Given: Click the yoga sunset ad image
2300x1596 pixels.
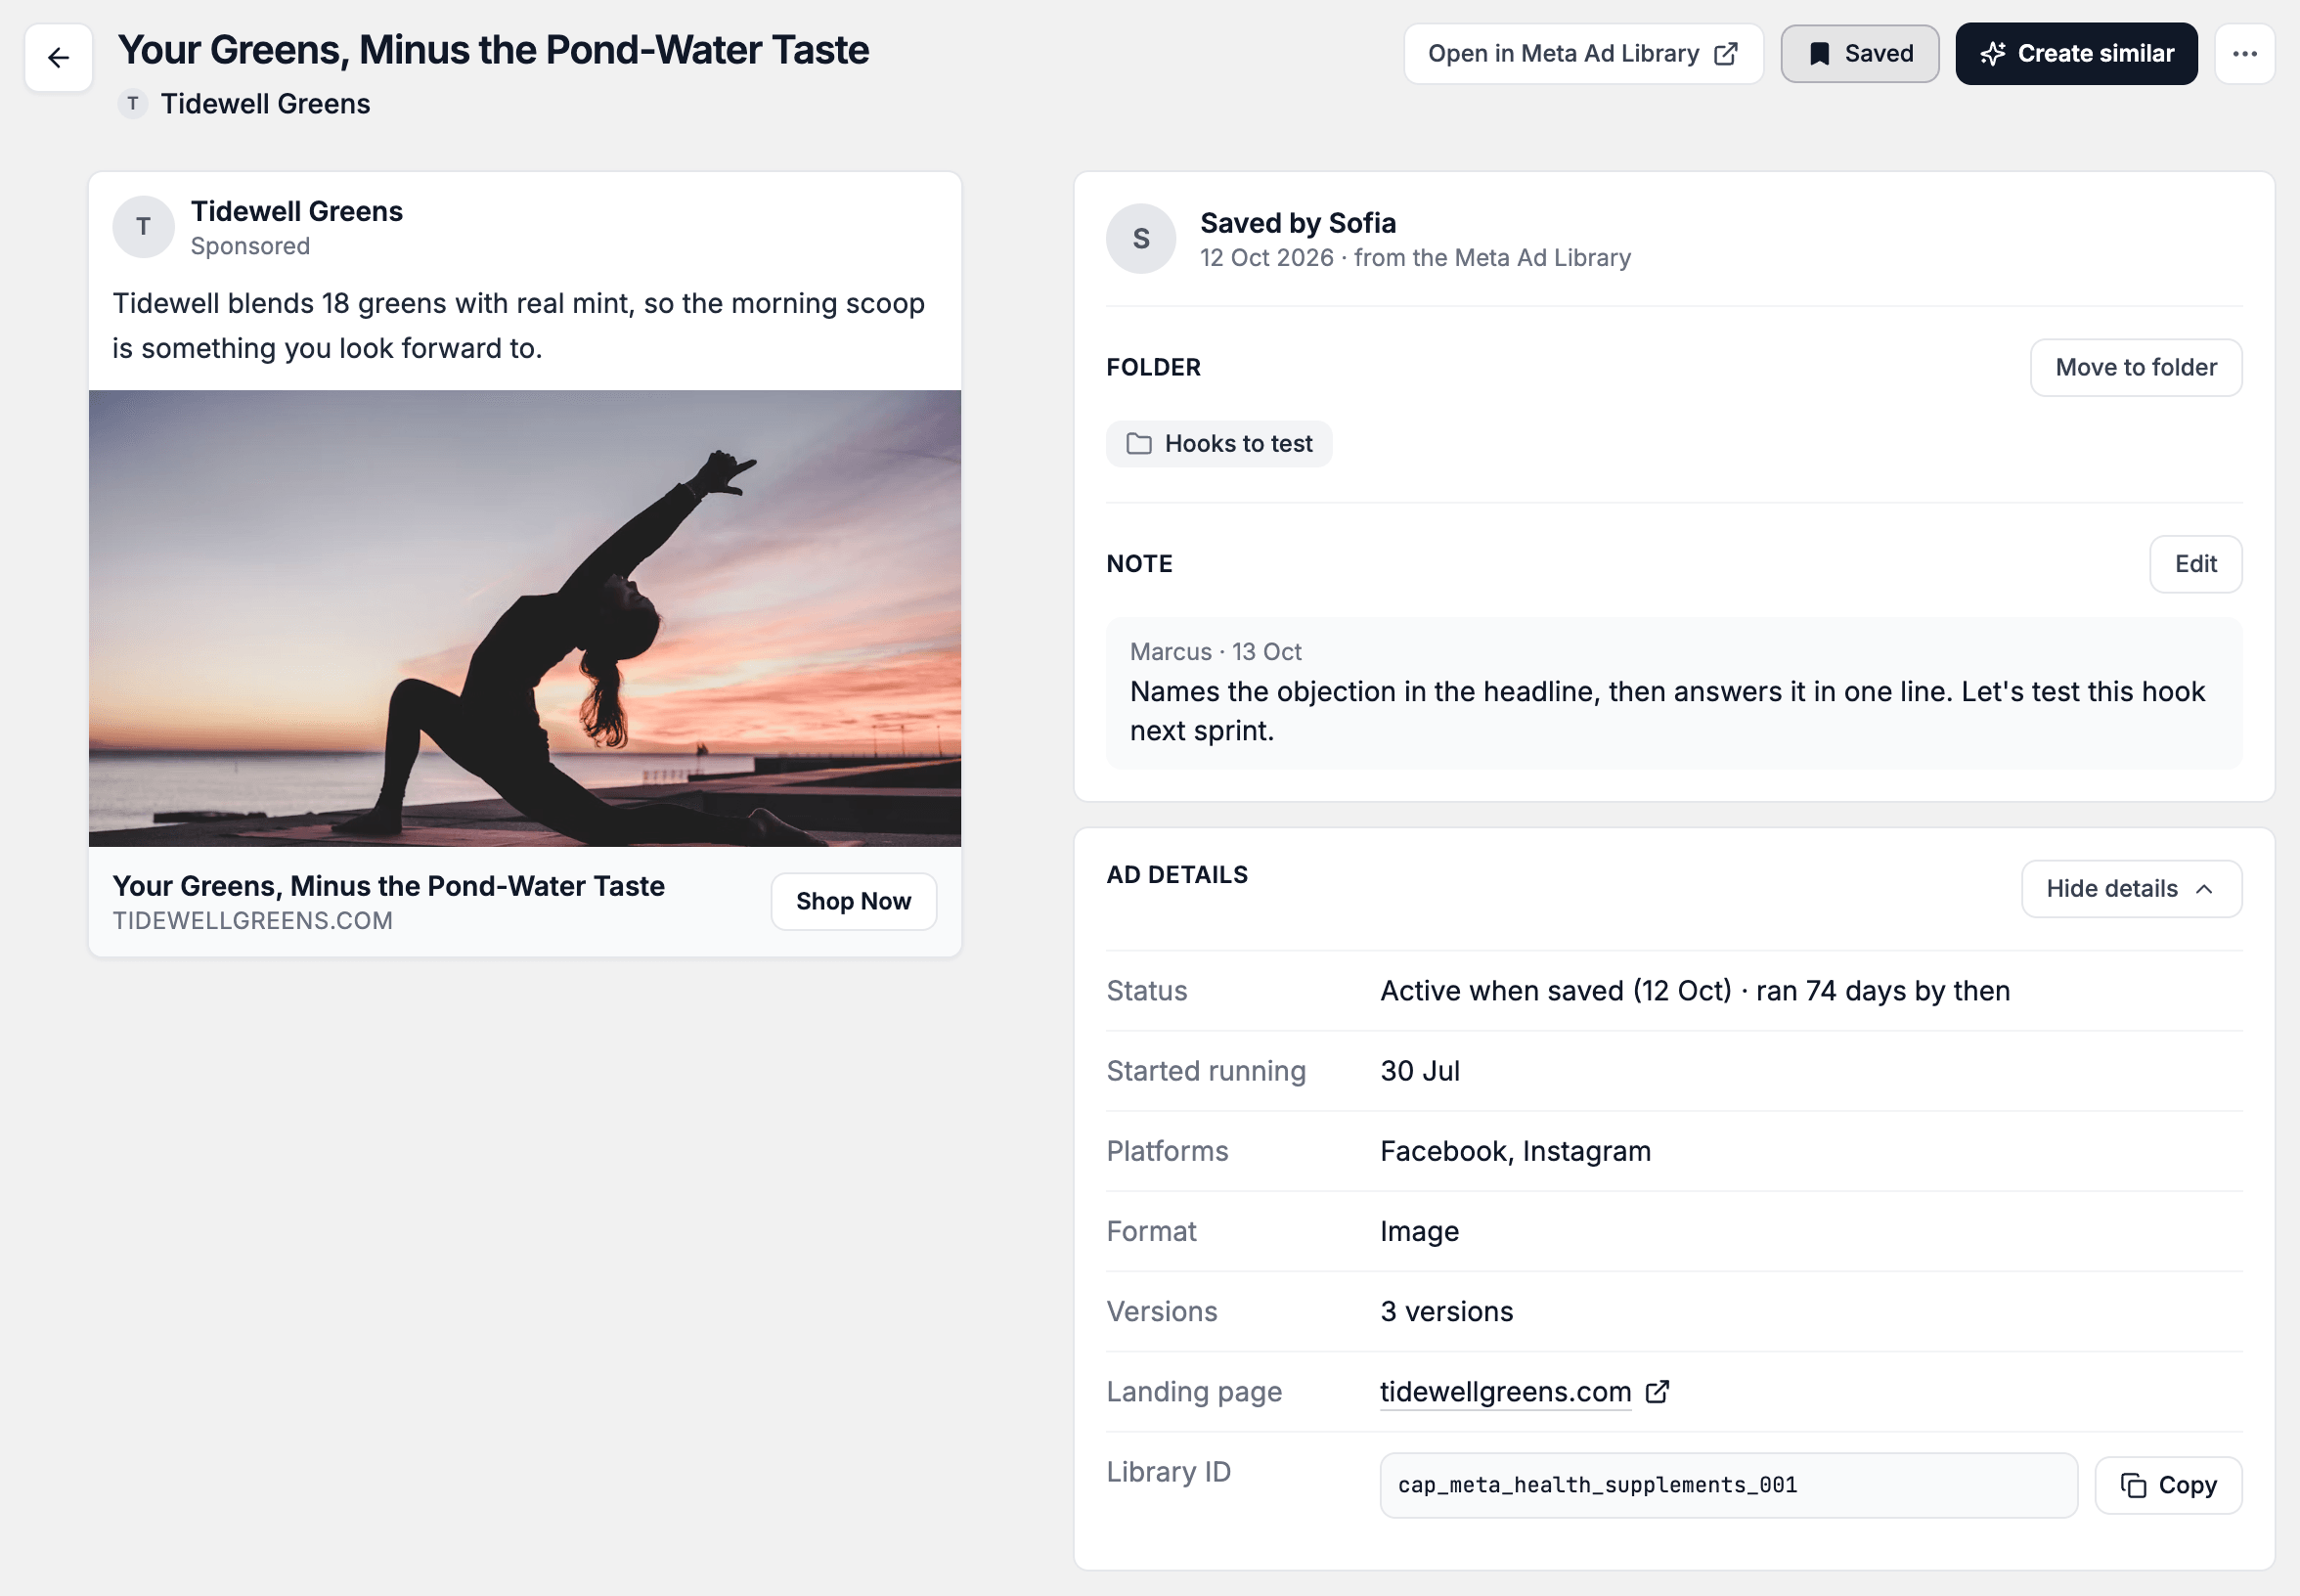Looking at the screenshot, I should point(524,618).
